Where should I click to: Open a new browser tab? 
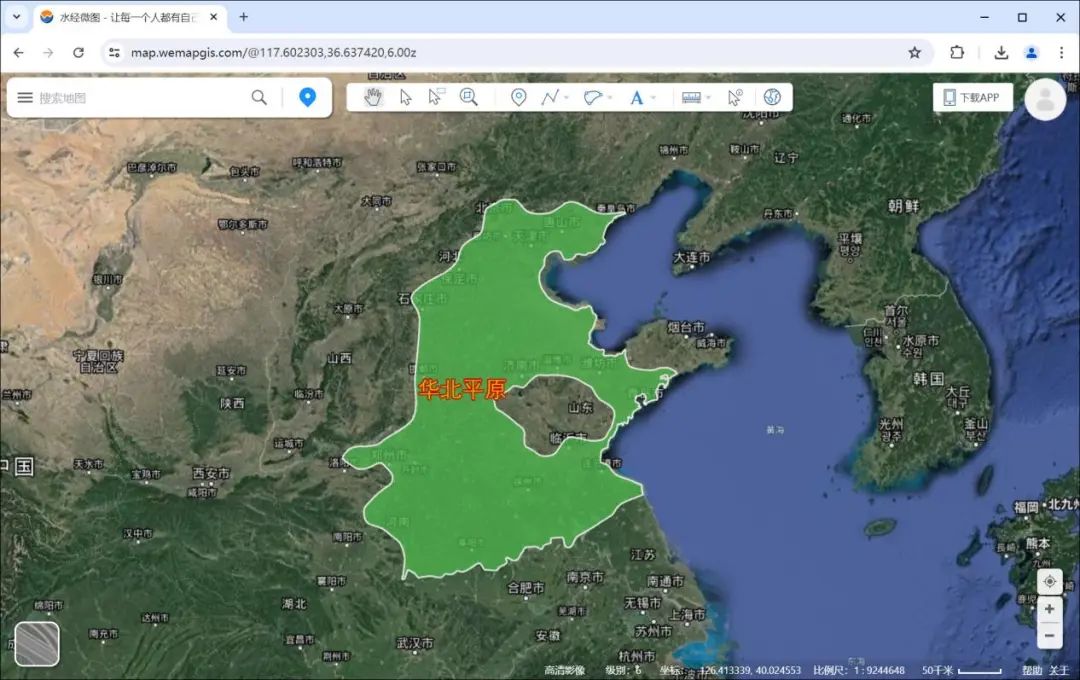243,17
